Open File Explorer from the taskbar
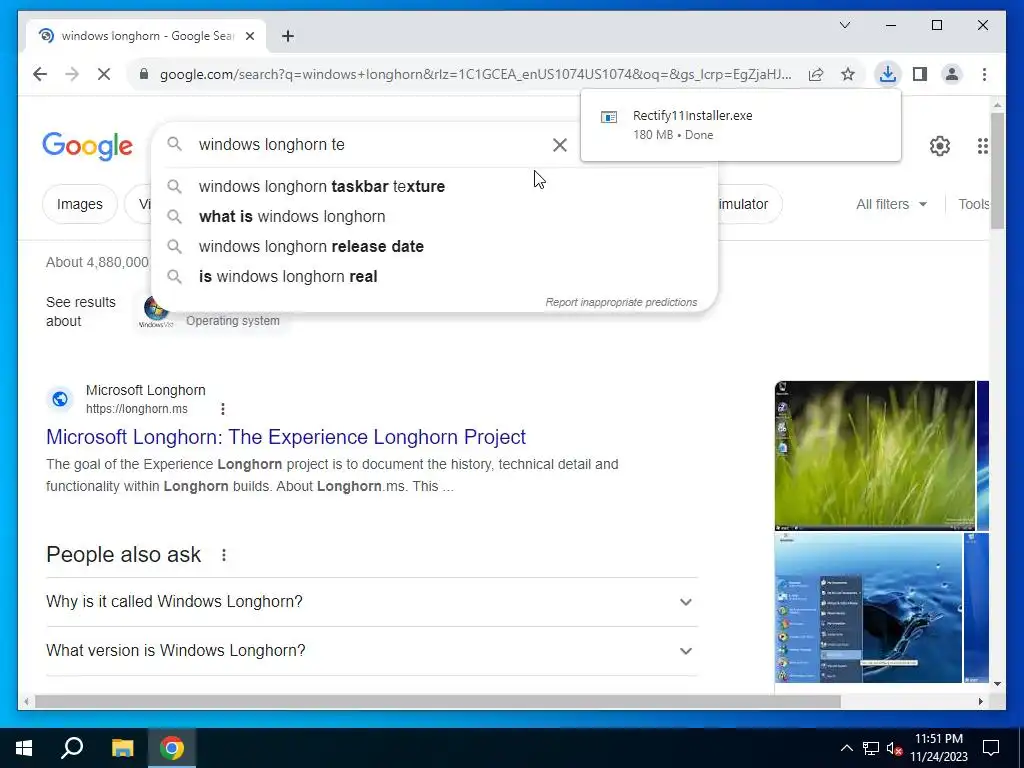Image resolution: width=1024 pixels, height=768 pixels. (x=122, y=748)
